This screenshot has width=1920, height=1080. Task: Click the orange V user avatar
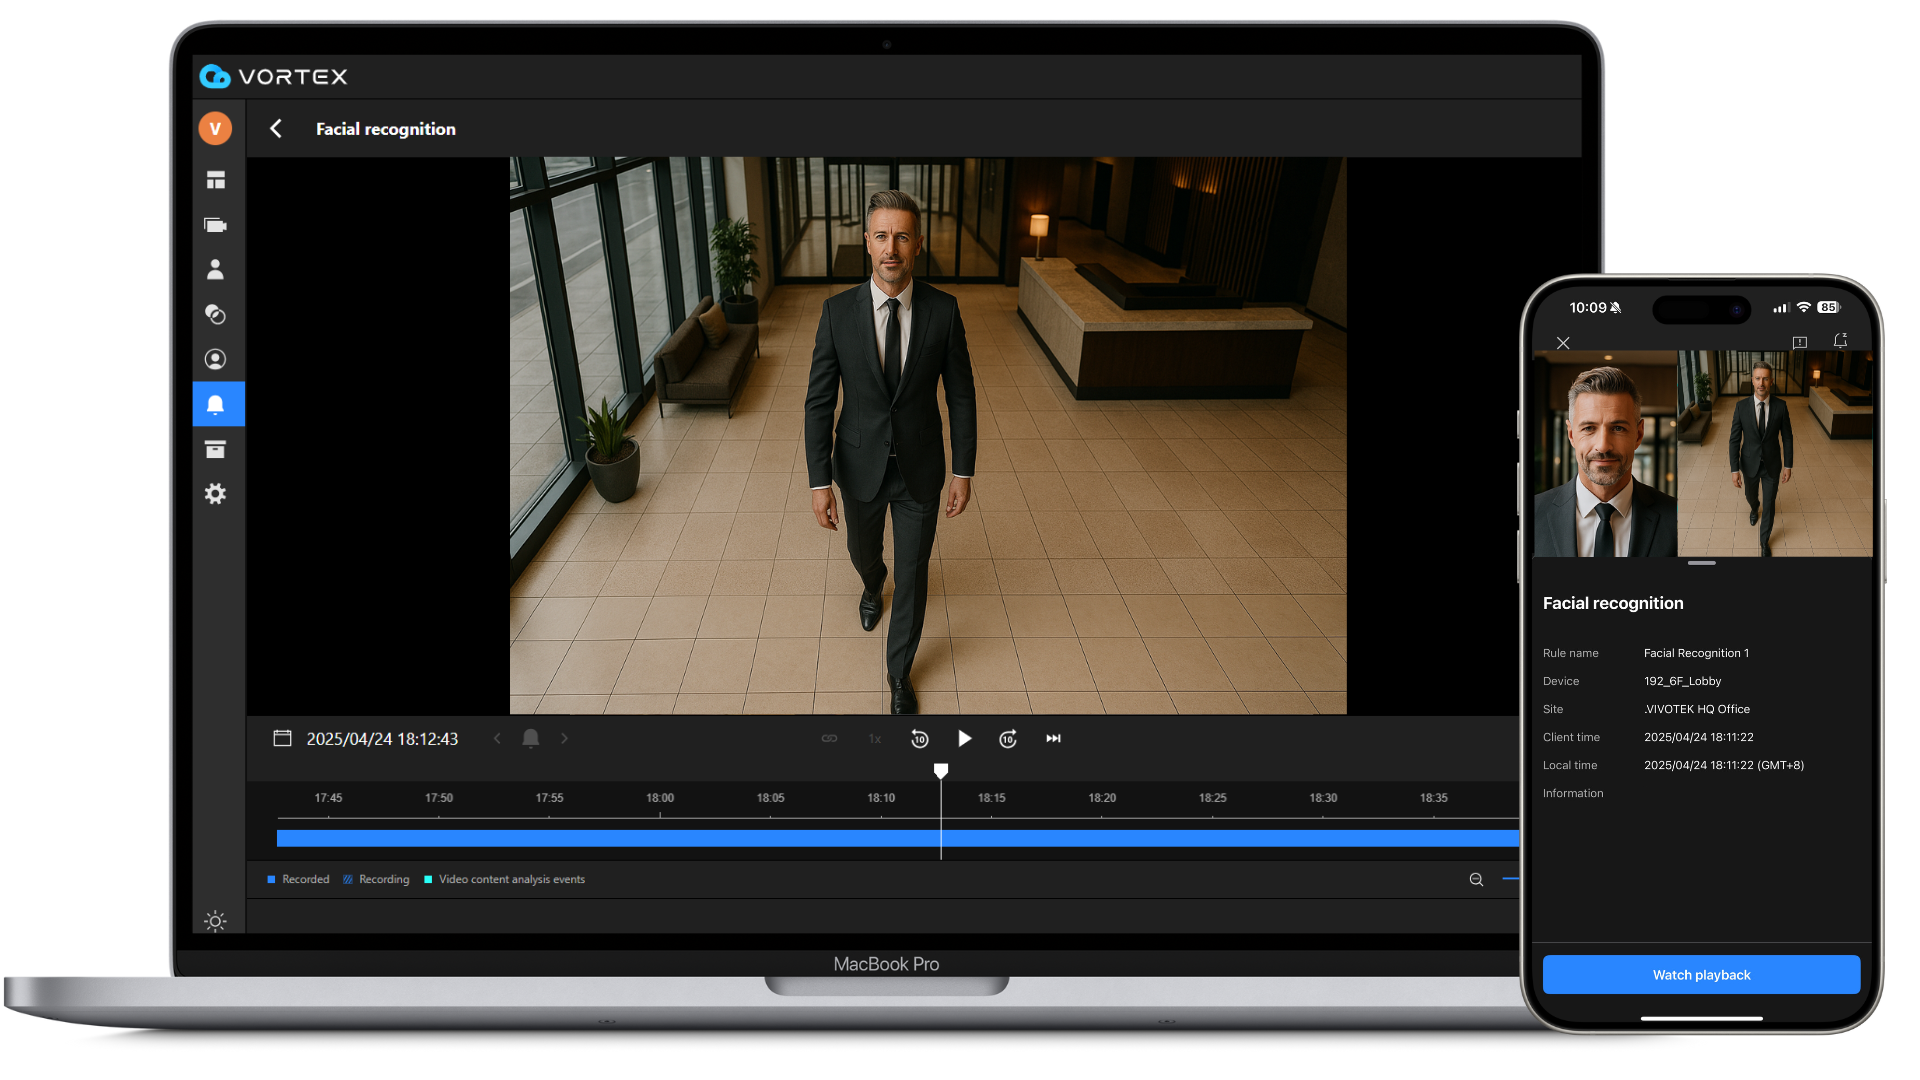[215, 129]
